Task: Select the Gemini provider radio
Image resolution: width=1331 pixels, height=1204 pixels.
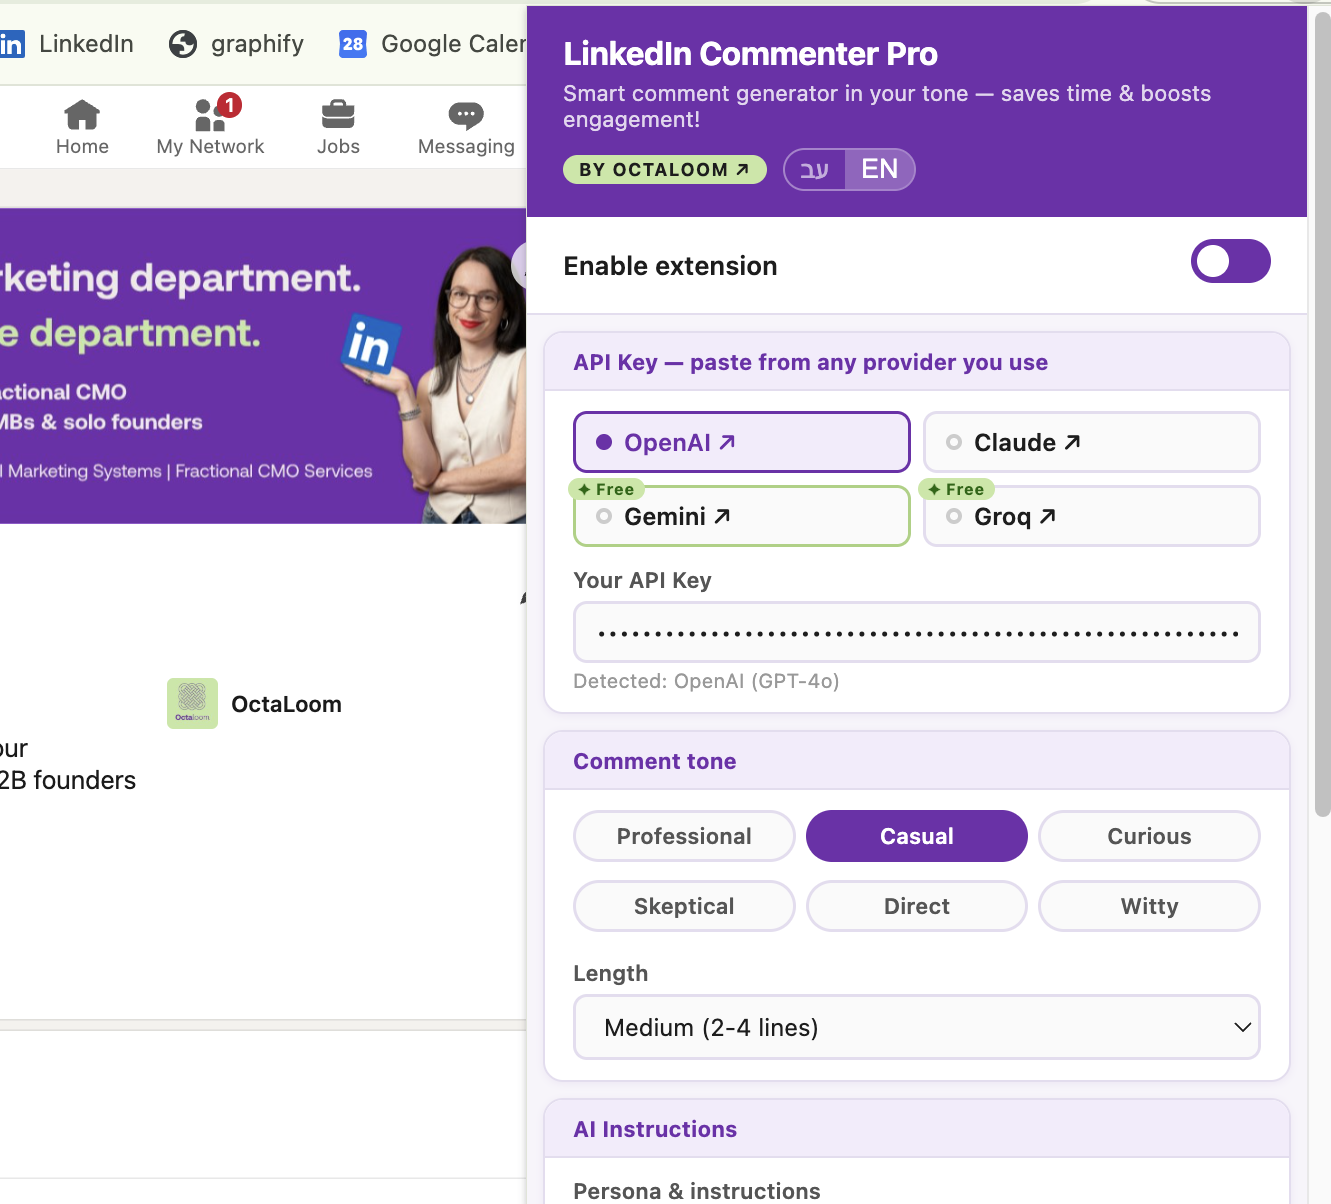Action: pyautogui.click(x=604, y=516)
